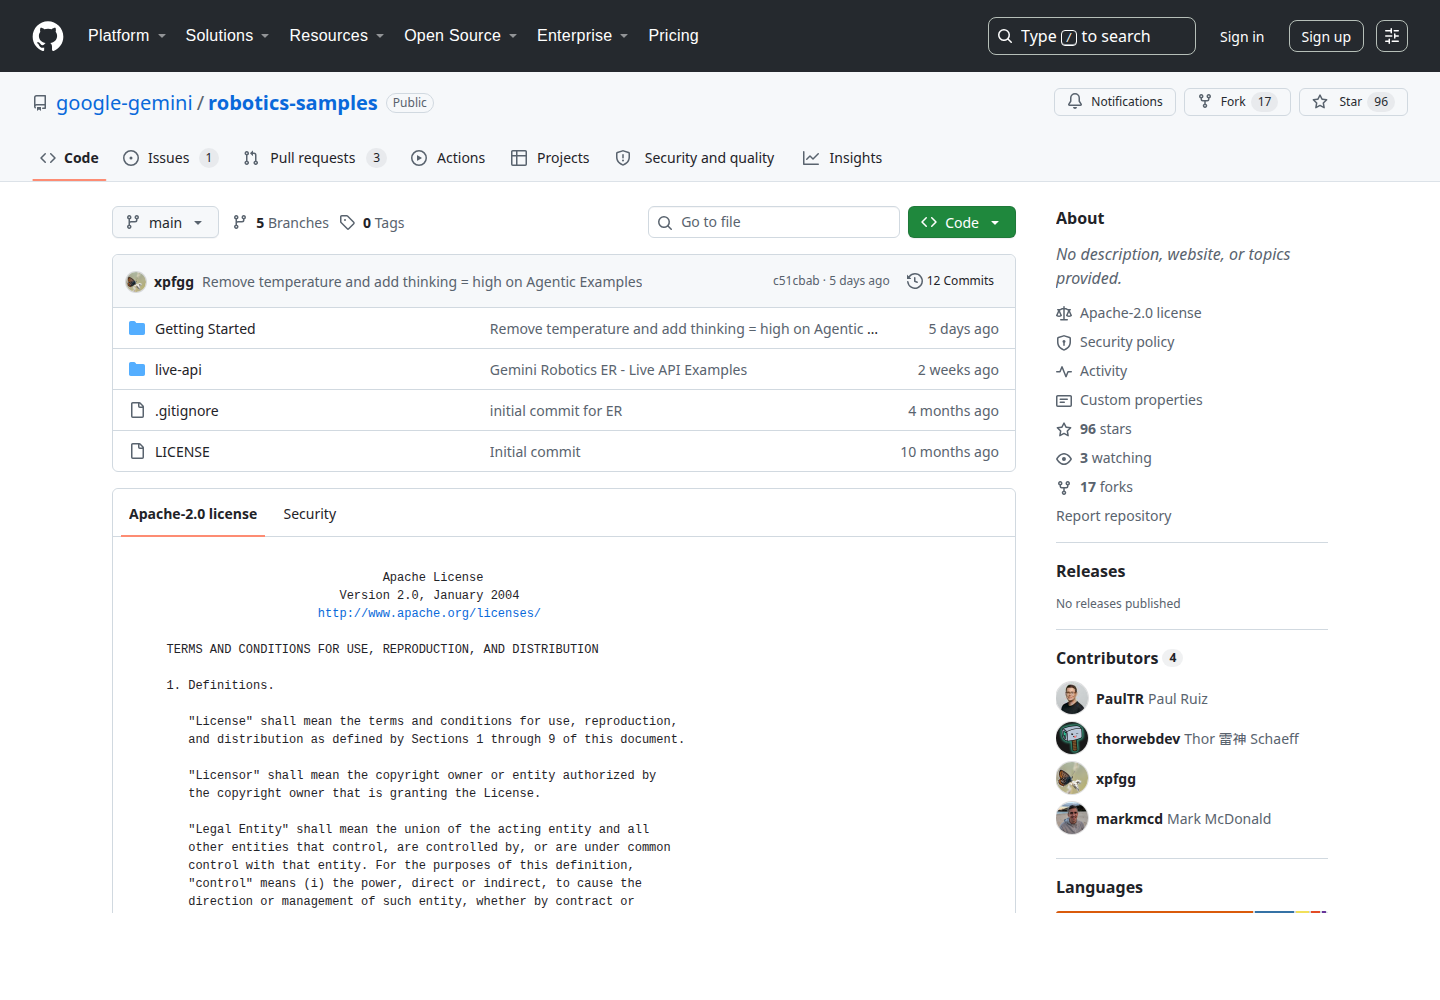The image size is (1440, 1000).
Task: Expand the Solutions menu
Action: coord(228,36)
